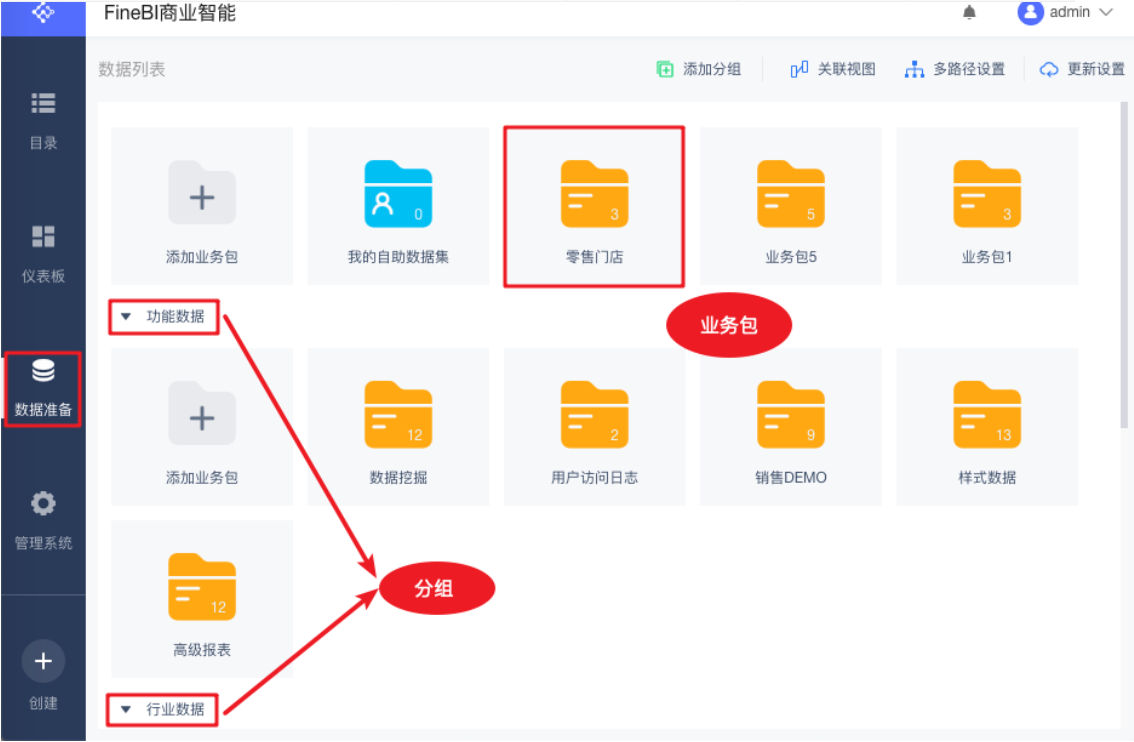Click the 功能数据 group label
The width and height of the screenshot is (1134, 742).
tap(175, 317)
